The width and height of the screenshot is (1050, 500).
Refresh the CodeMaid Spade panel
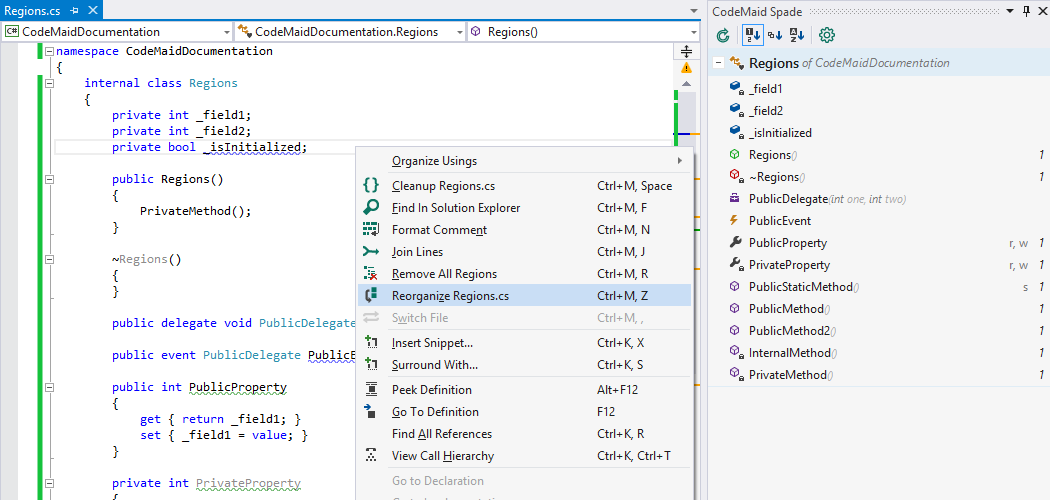tap(723, 35)
